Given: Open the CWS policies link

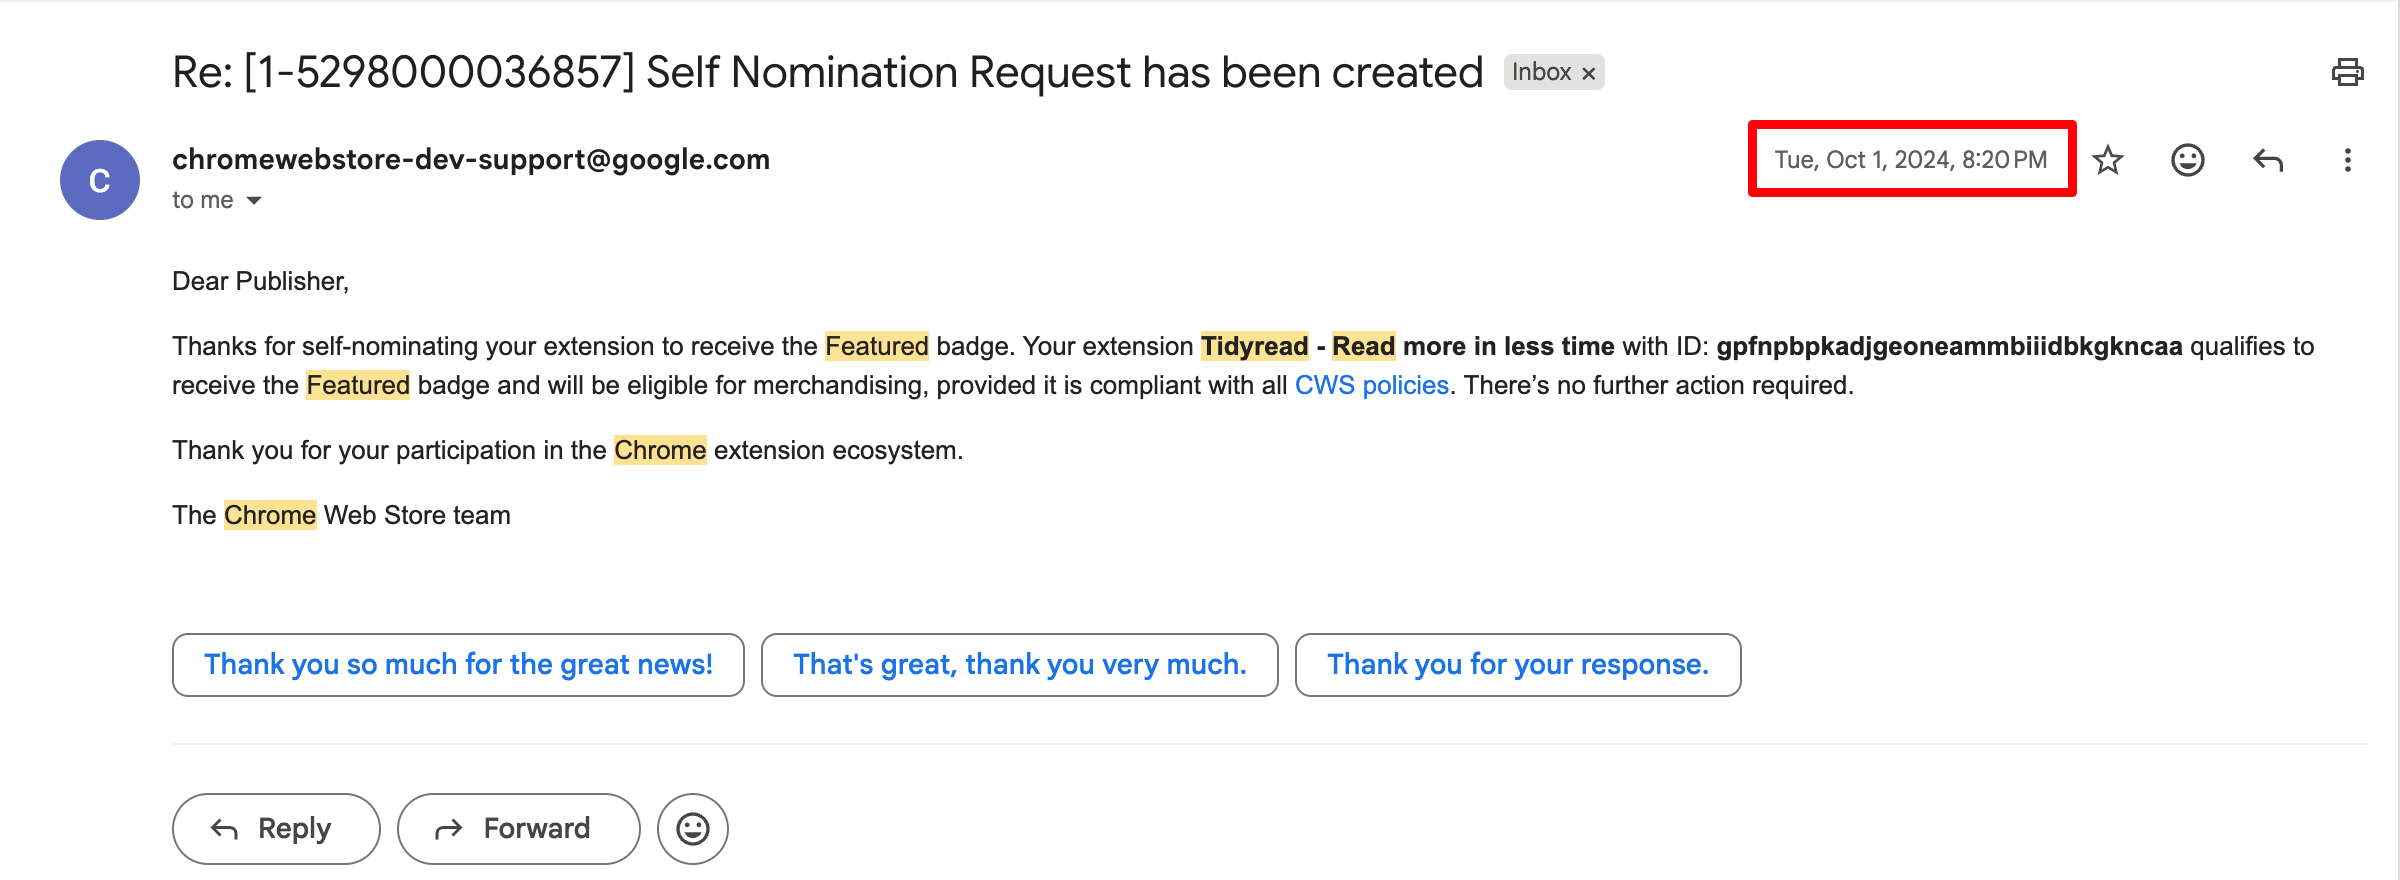Looking at the screenshot, I should pos(1371,385).
